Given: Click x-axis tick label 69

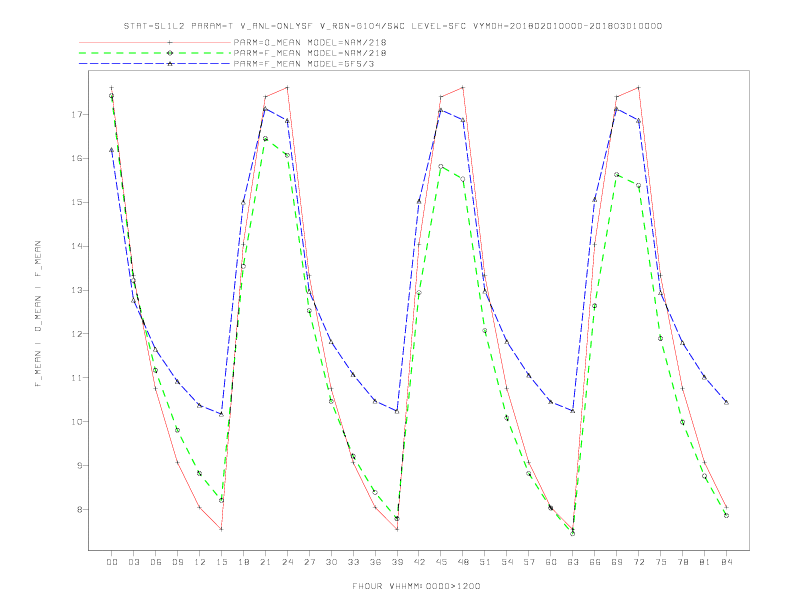Looking at the screenshot, I should [x=617, y=562].
